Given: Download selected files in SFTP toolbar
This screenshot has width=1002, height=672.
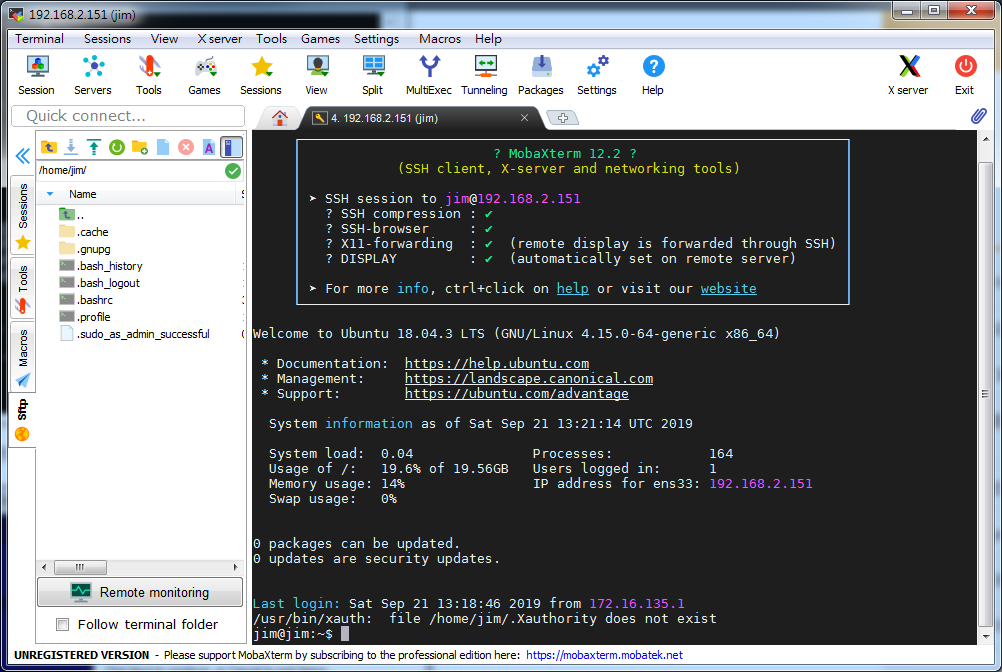Looking at the screenshot, I should pyautogui.click(x=71, y=147).
